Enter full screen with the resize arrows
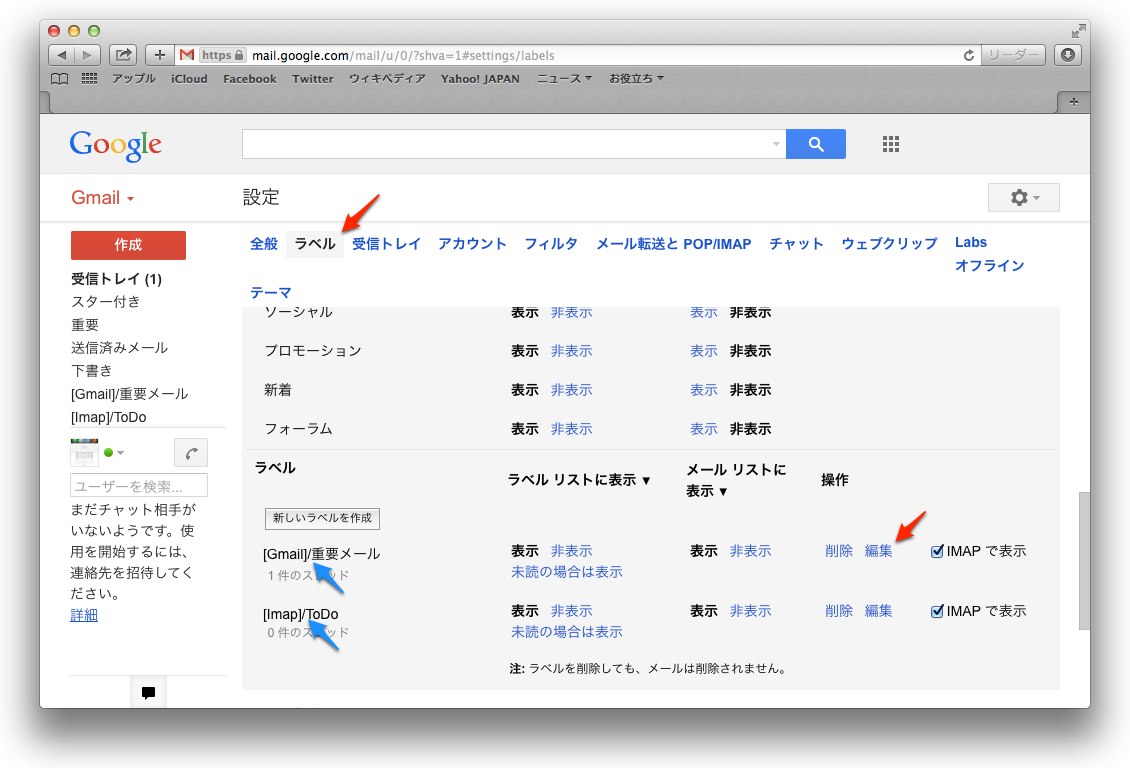 (x=1078, y=31)
